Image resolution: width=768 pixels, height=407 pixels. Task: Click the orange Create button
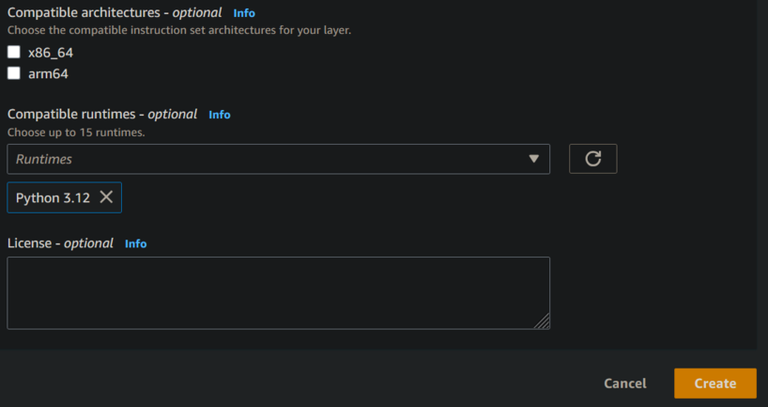coord(715,383)
